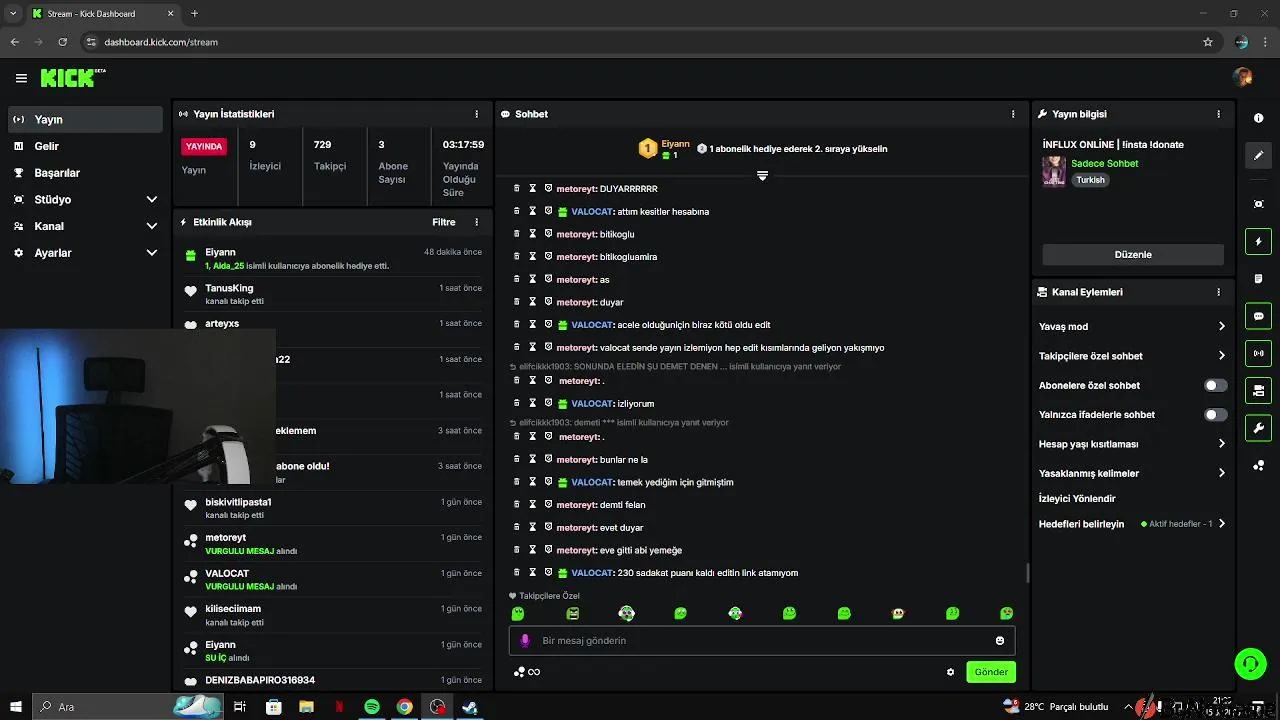Open Takipçilere özel sohbet chevron

pyautogui.click(x=1221, y=356)
